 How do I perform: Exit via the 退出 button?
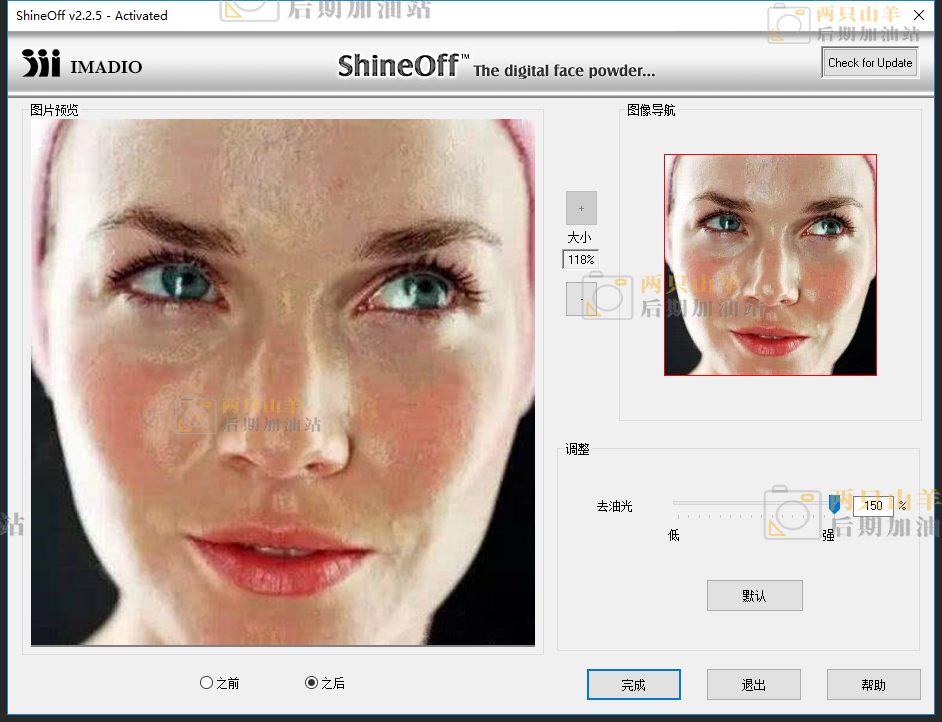pos(753,685)
